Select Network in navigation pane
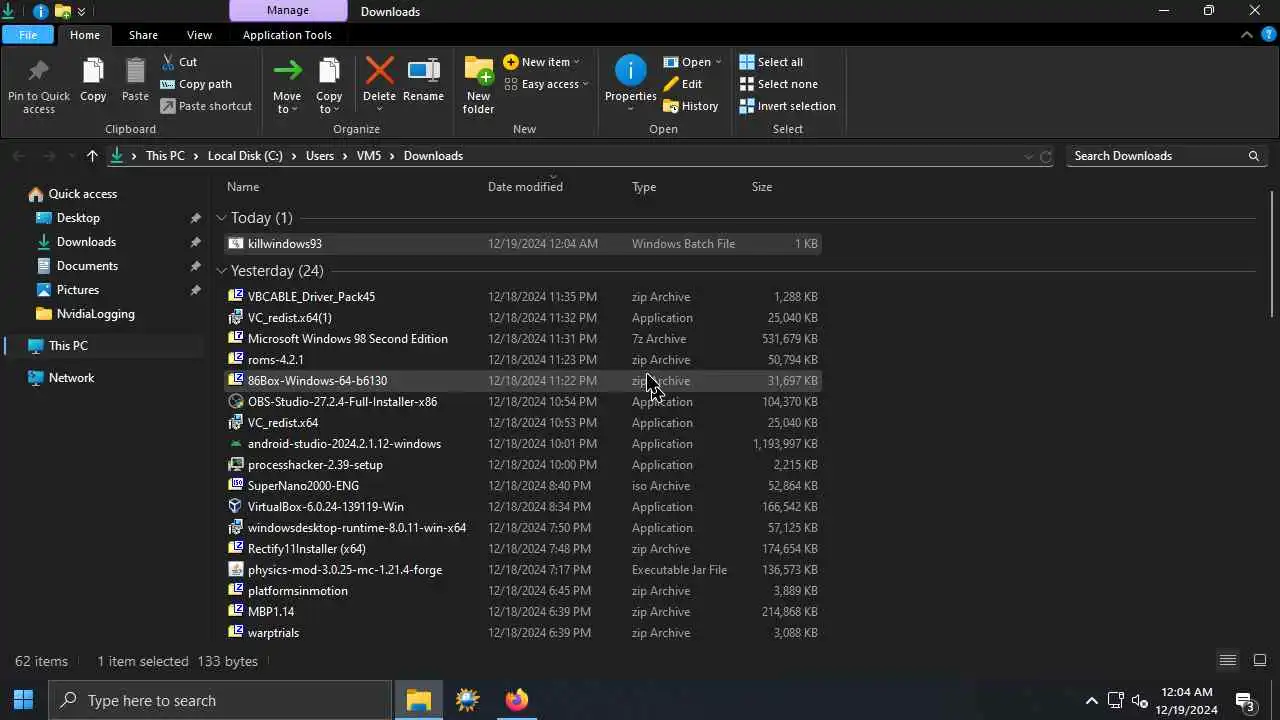This screenshot has width=1280, height=720. 71,378
